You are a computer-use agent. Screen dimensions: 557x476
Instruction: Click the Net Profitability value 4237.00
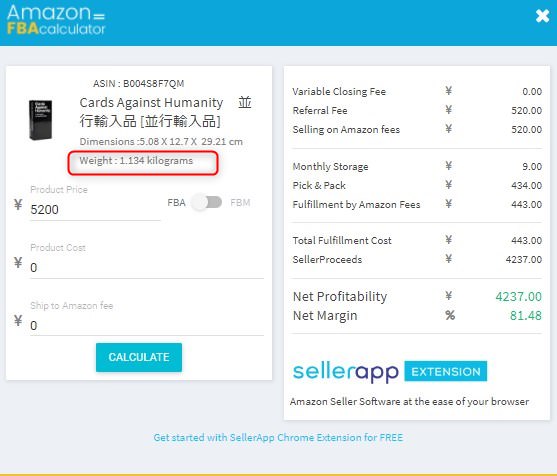(518, 297)
